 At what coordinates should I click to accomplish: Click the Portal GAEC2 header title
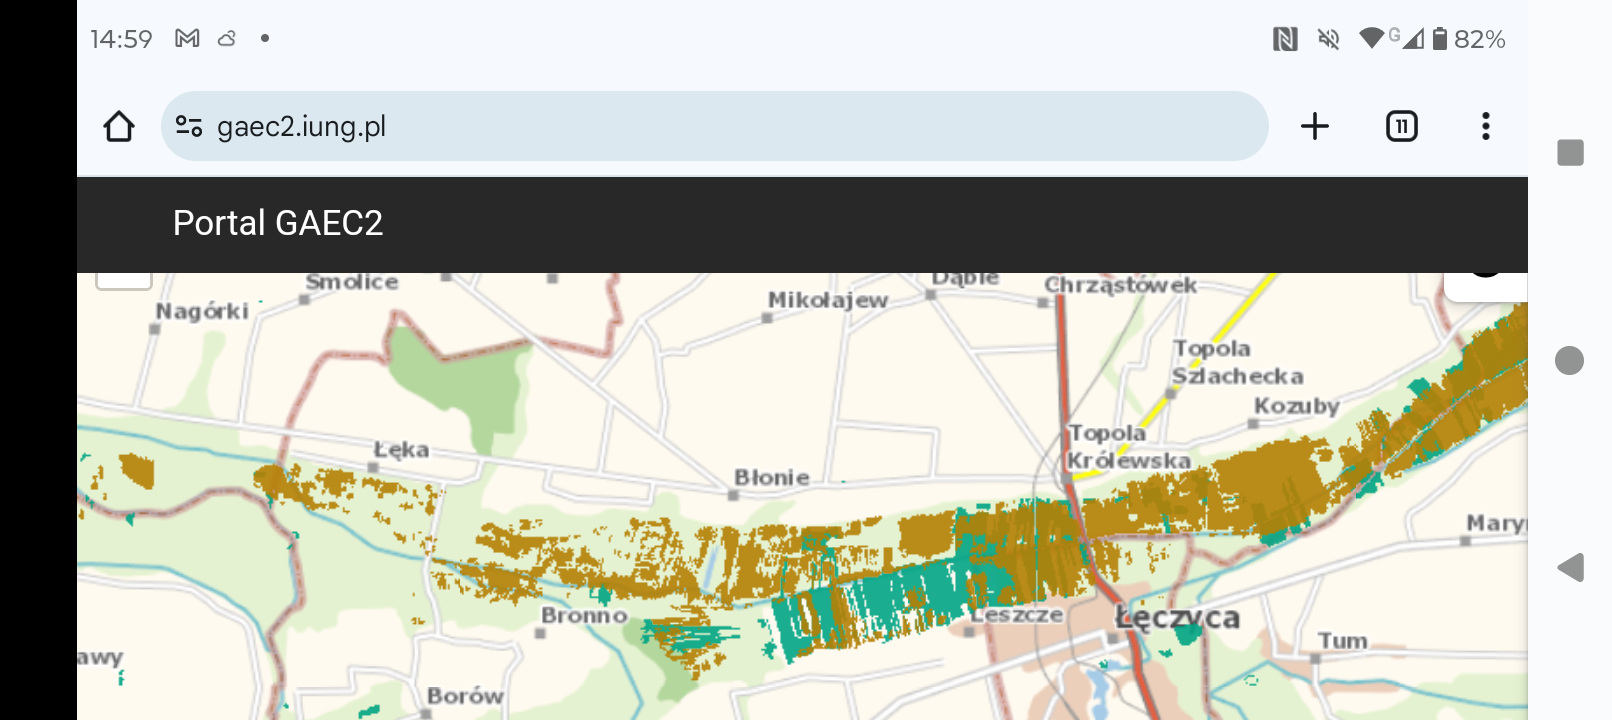(x=278, y=223)
